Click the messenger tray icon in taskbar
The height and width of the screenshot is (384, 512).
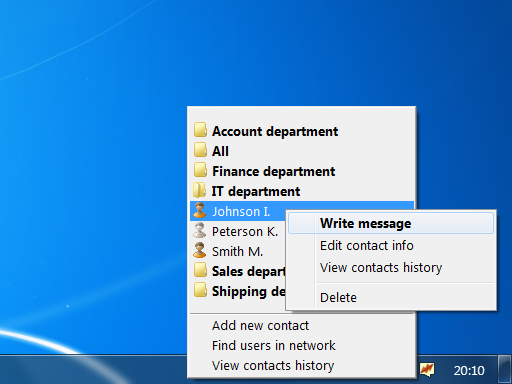tap(427, 370)
